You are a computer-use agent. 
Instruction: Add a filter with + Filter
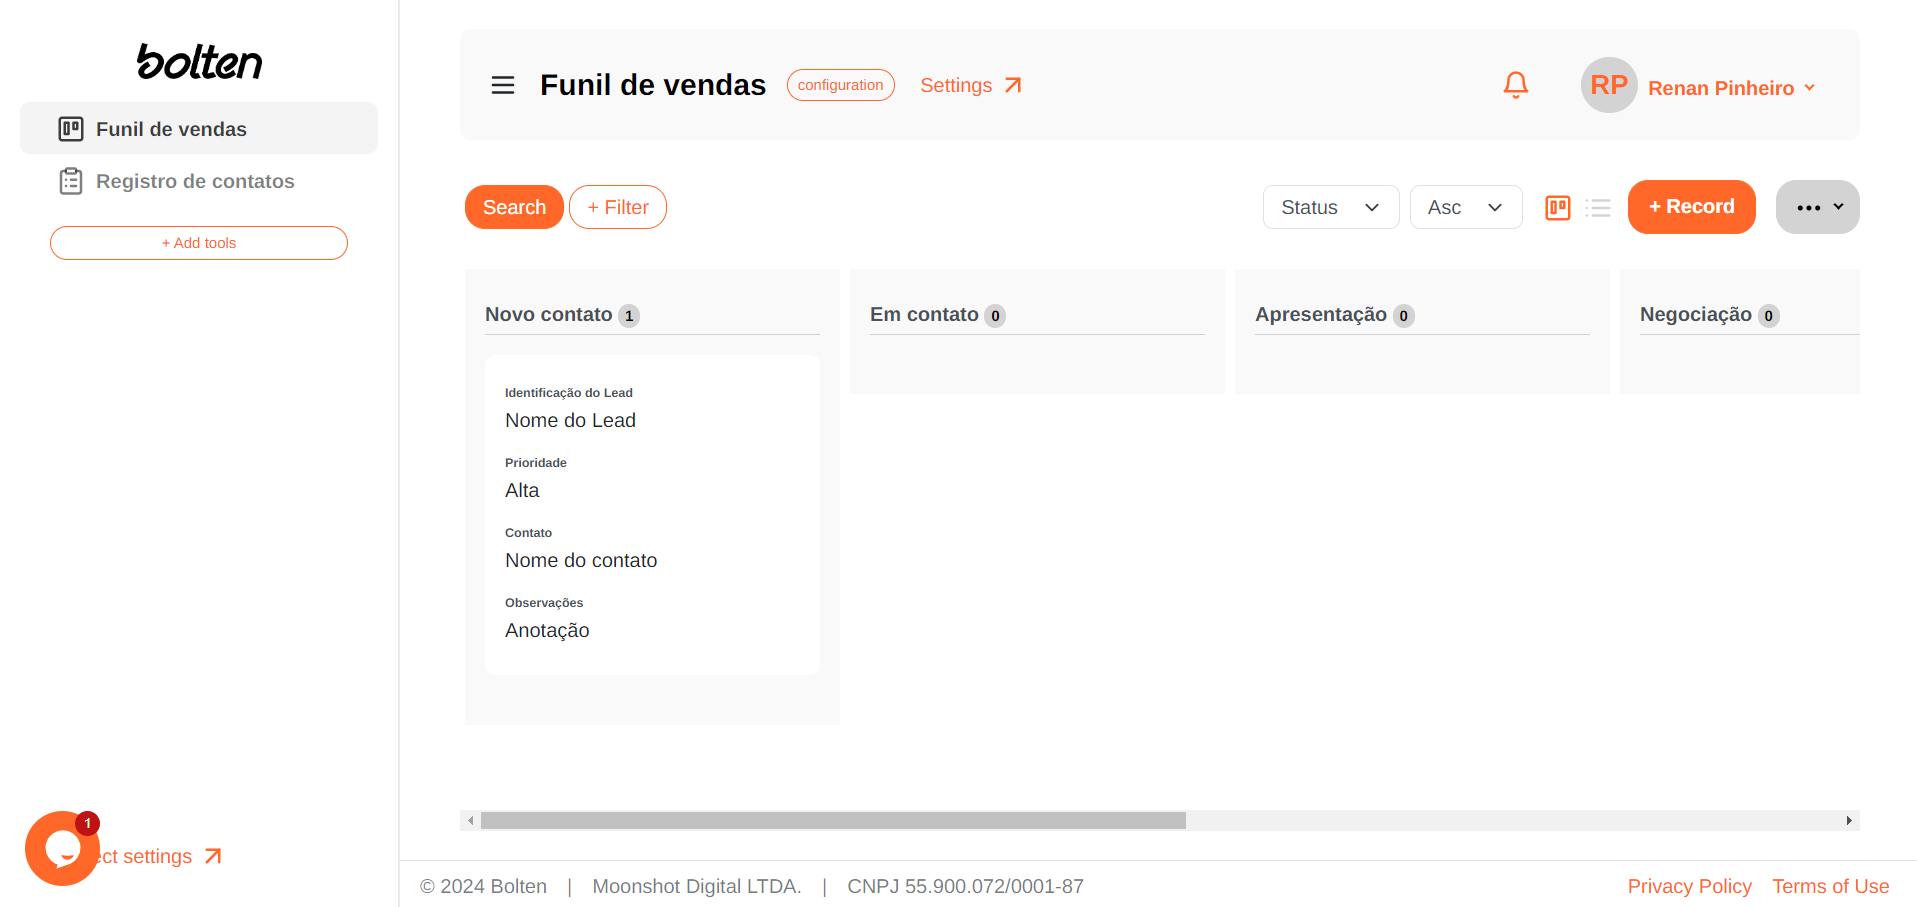(618, 207)
